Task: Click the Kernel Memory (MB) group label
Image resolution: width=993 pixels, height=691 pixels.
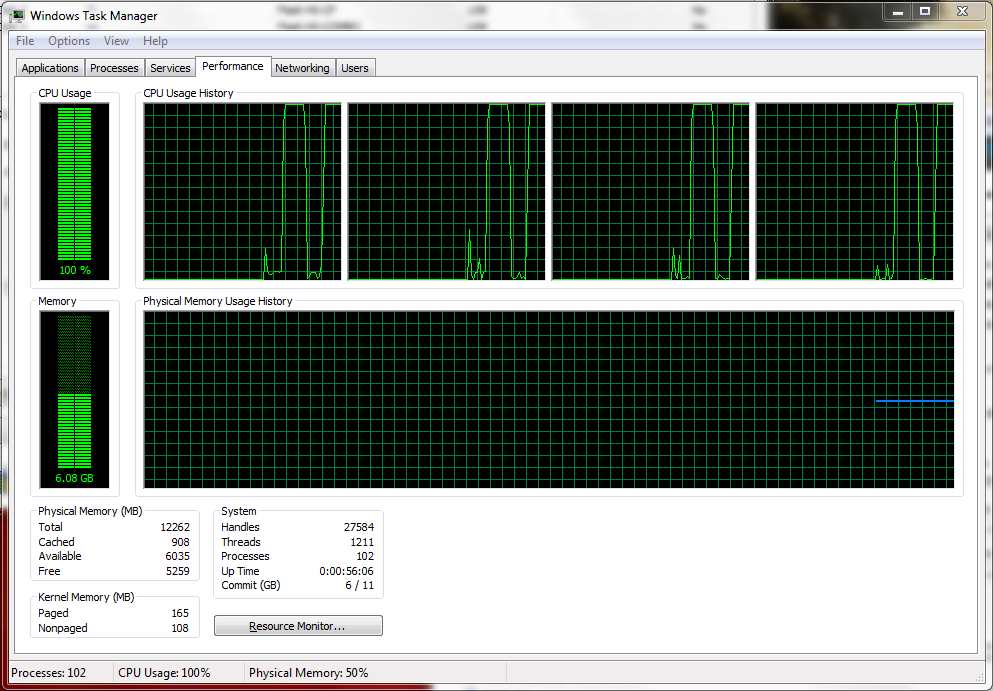Action: 86,597
